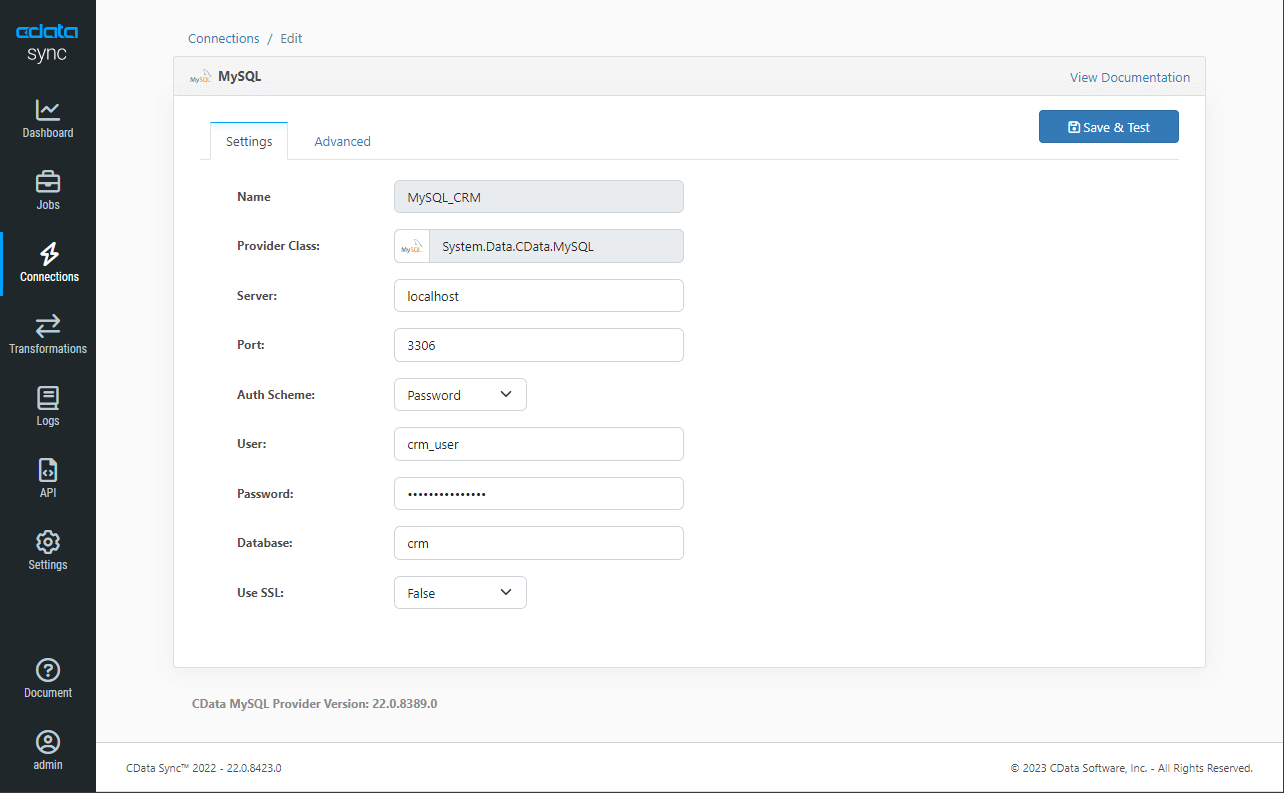Focus the Port input field
This screenshot has height=793, width=1284.
(x=538, y=344)
